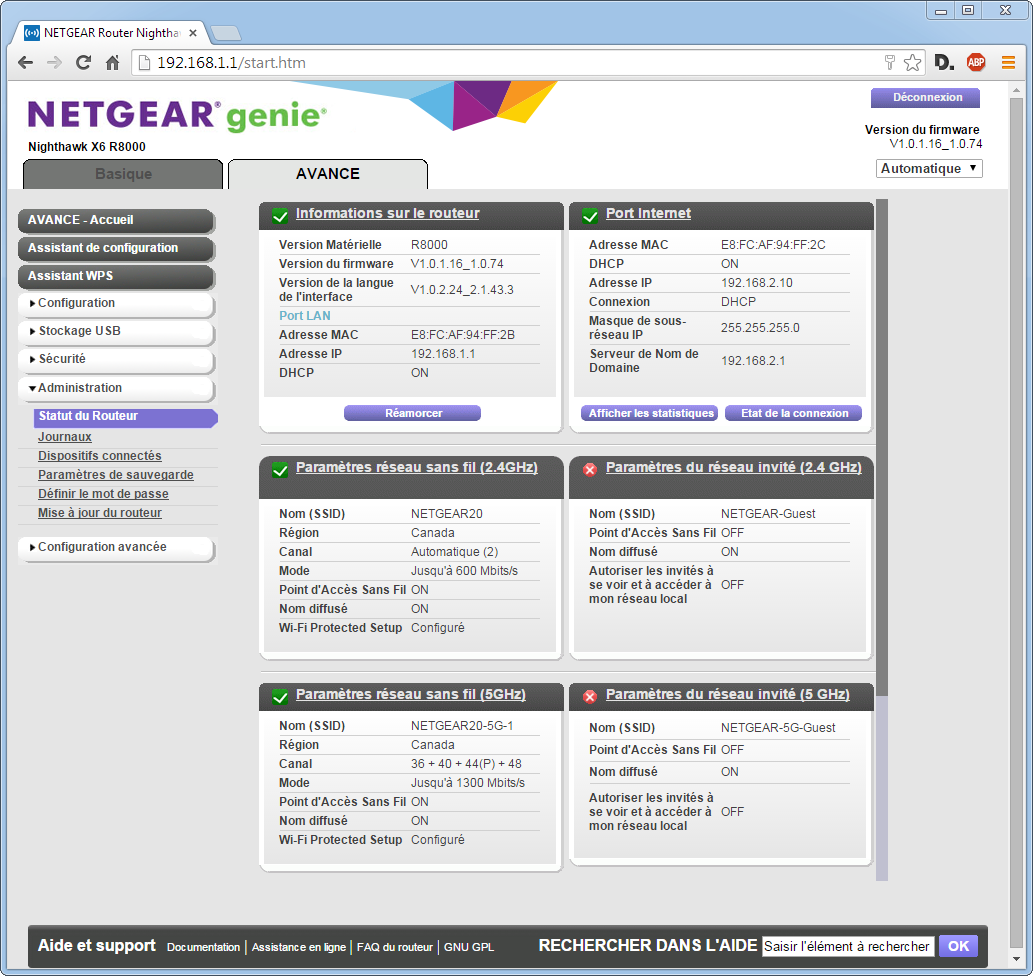Screen dimensions: 1033x976
Task: Click the Déconnexion button
Action: [926, 98]
